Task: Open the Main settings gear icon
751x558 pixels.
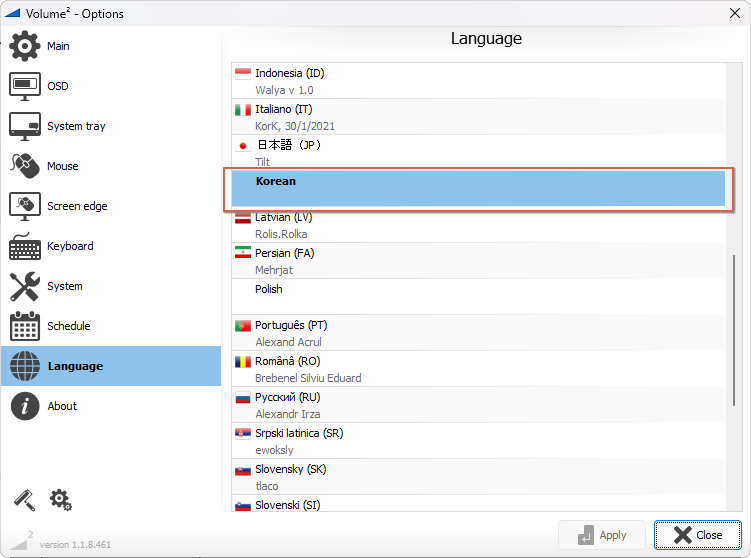Action: pyautogui.click(x=25, y=46)
